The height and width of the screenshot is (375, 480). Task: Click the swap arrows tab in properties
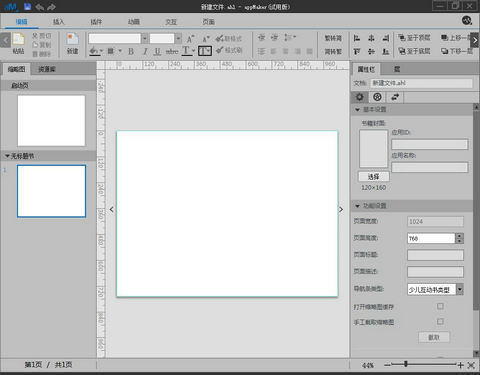(x=395, y=97)
